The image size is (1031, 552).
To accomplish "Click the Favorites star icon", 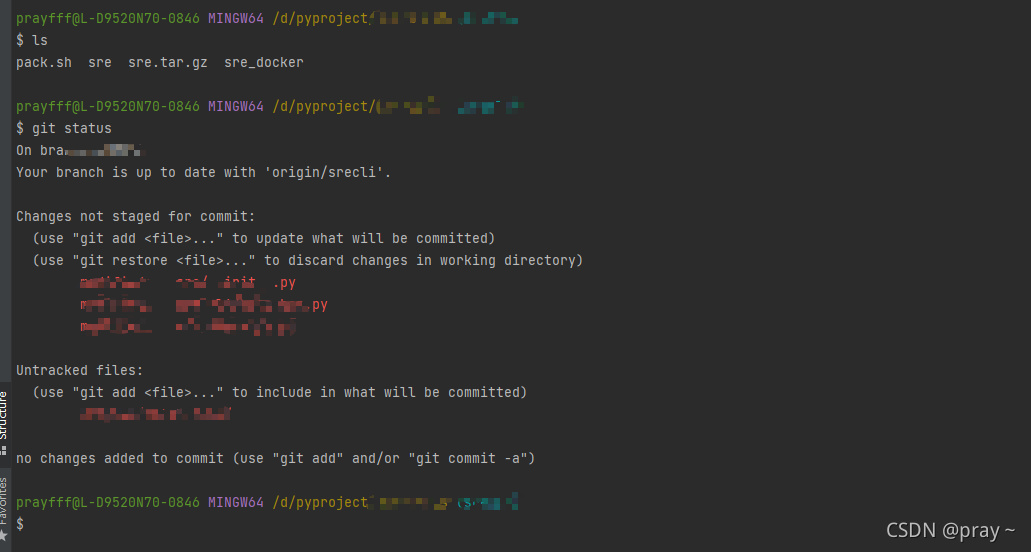I will [x=4, y=537].
